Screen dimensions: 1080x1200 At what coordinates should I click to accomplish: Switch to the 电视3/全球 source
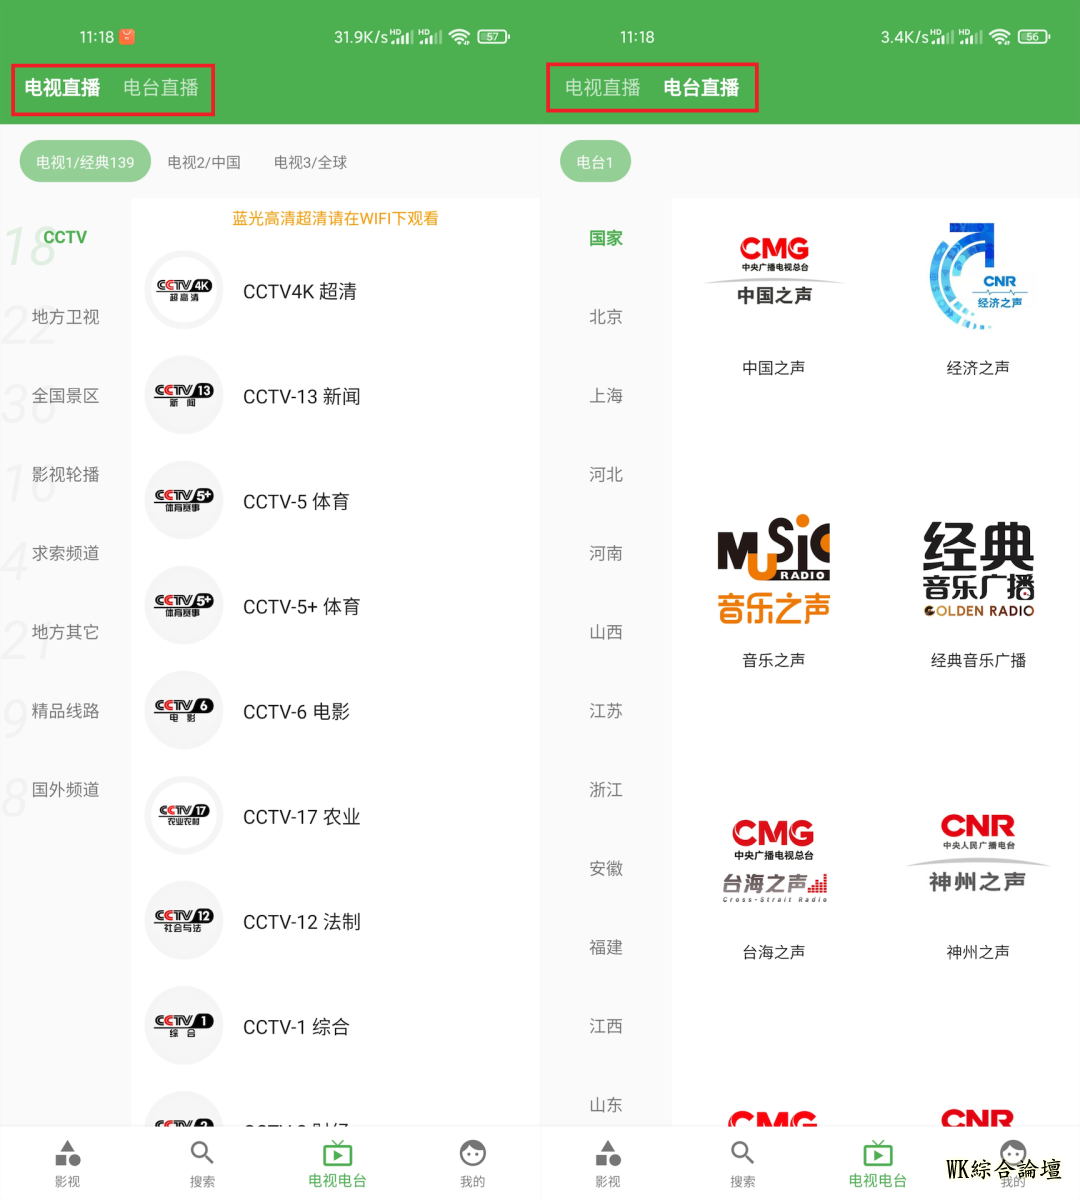pyautogui.click(x=311, y=162)
